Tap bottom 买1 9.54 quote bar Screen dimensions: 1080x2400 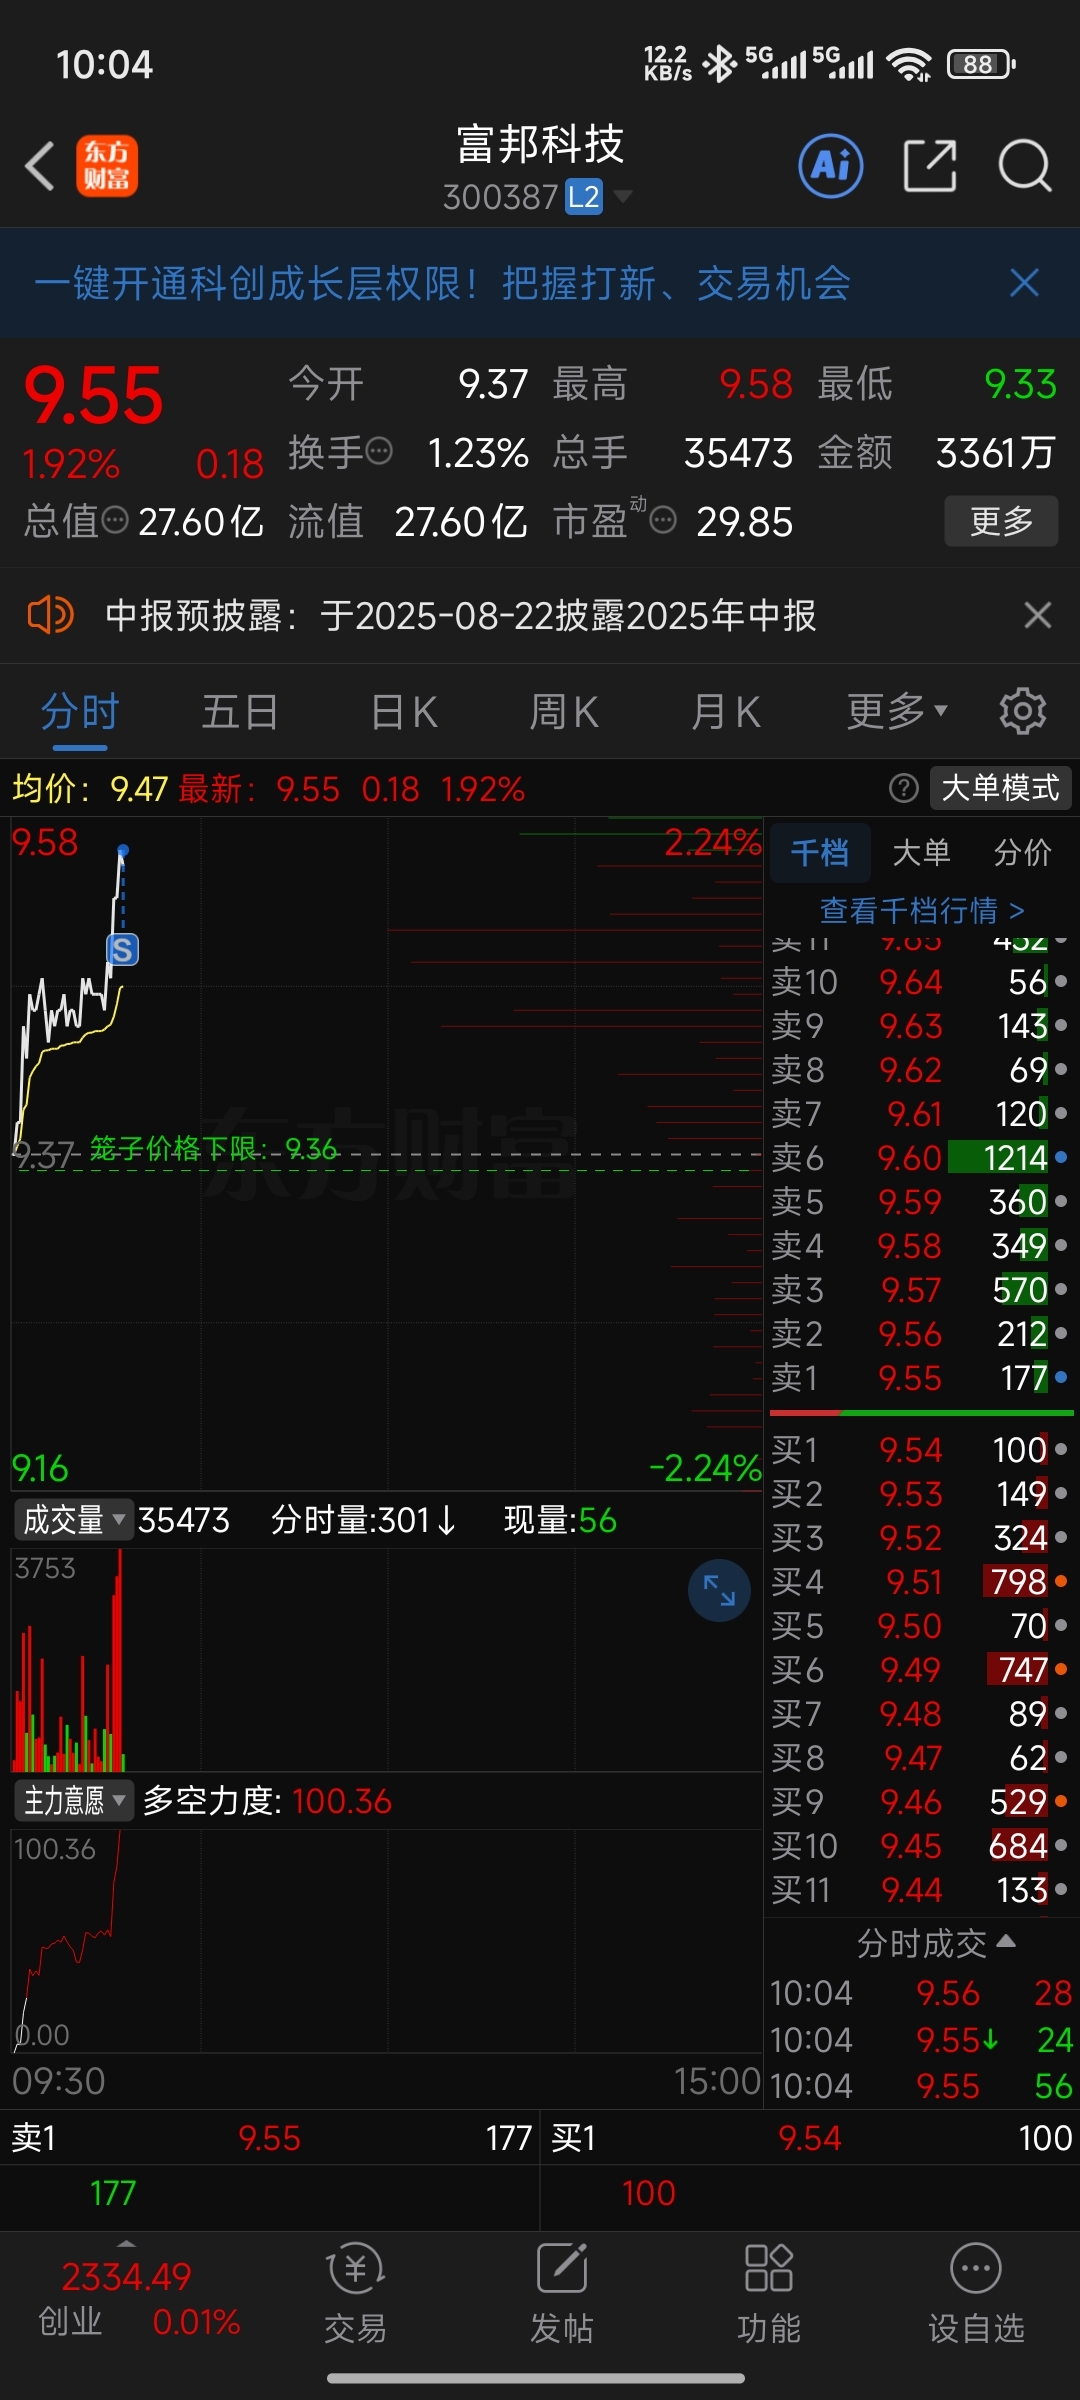click(x=810, y=2138)
